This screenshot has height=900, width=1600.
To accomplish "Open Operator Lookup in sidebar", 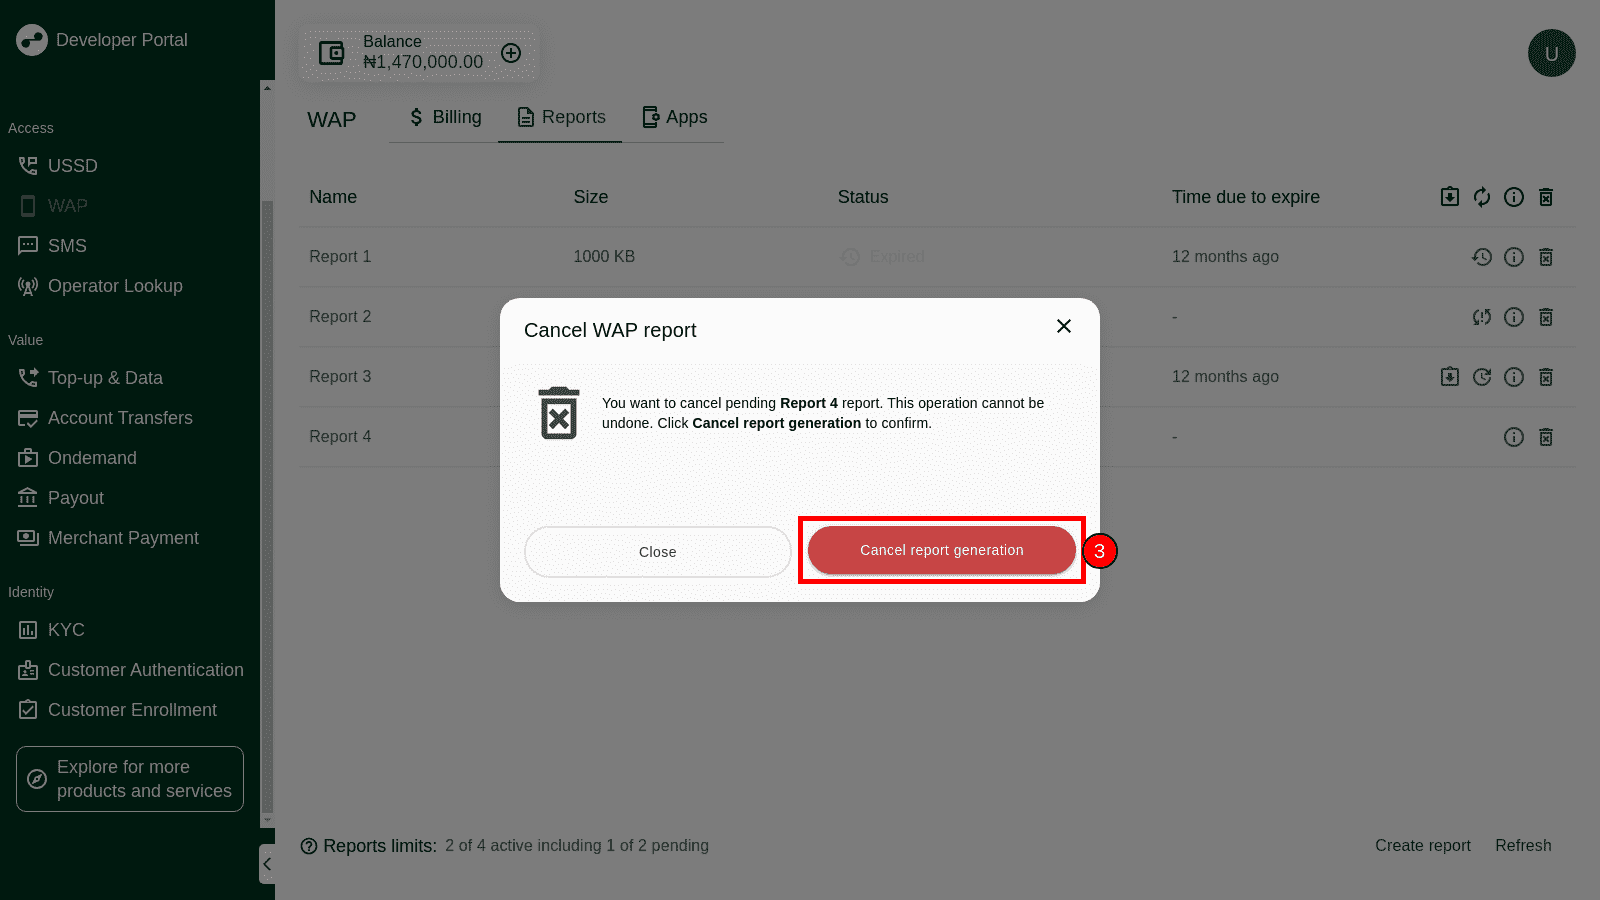I will 115,286.
